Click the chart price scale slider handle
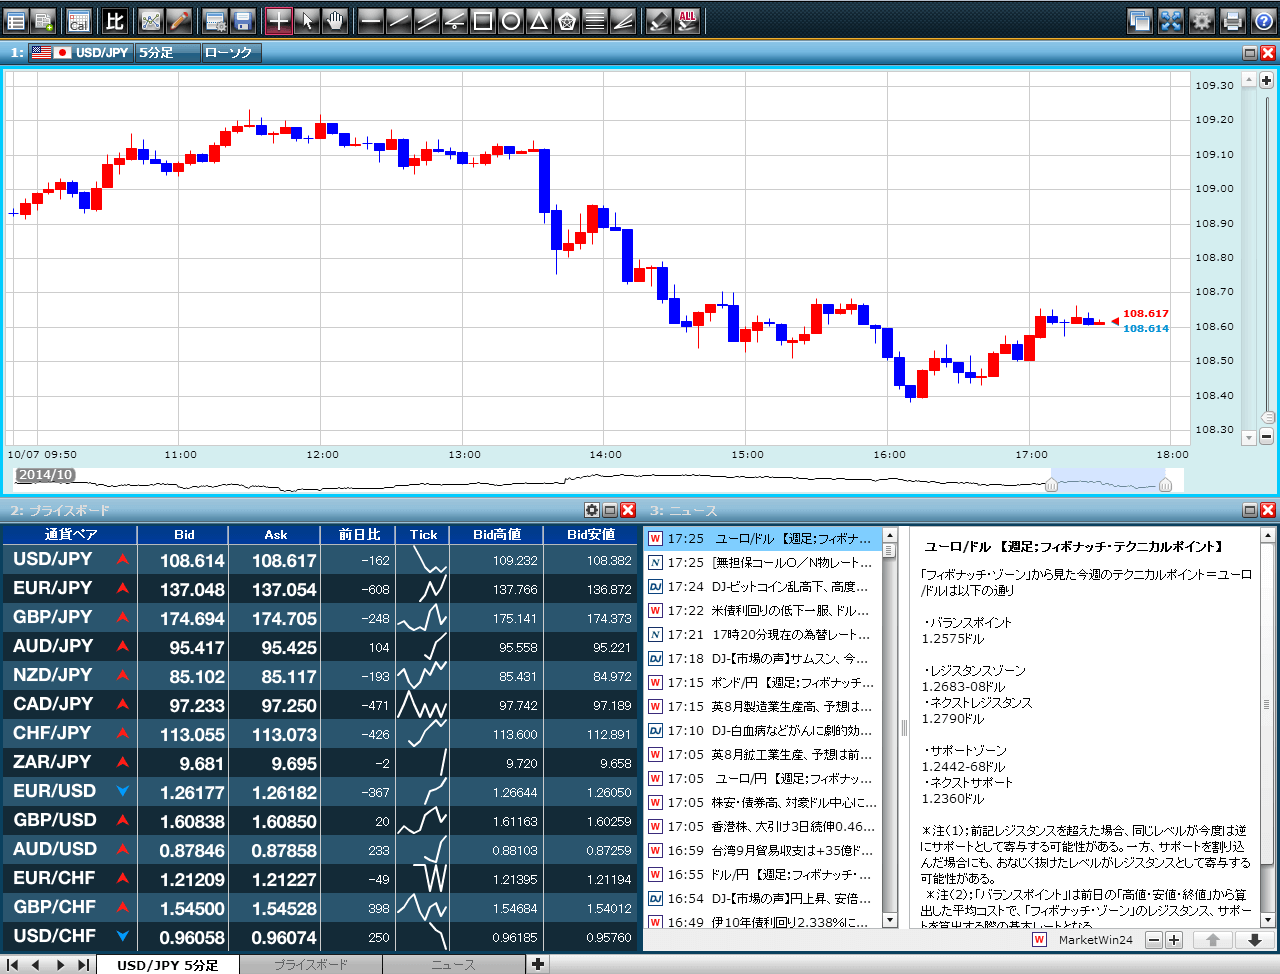This screenshot has width=1280, height=974. [1267, 417]
